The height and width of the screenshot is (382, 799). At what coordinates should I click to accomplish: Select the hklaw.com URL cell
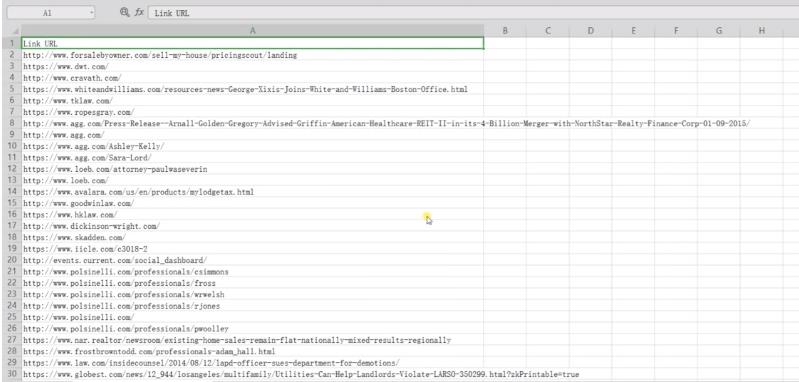252,214
